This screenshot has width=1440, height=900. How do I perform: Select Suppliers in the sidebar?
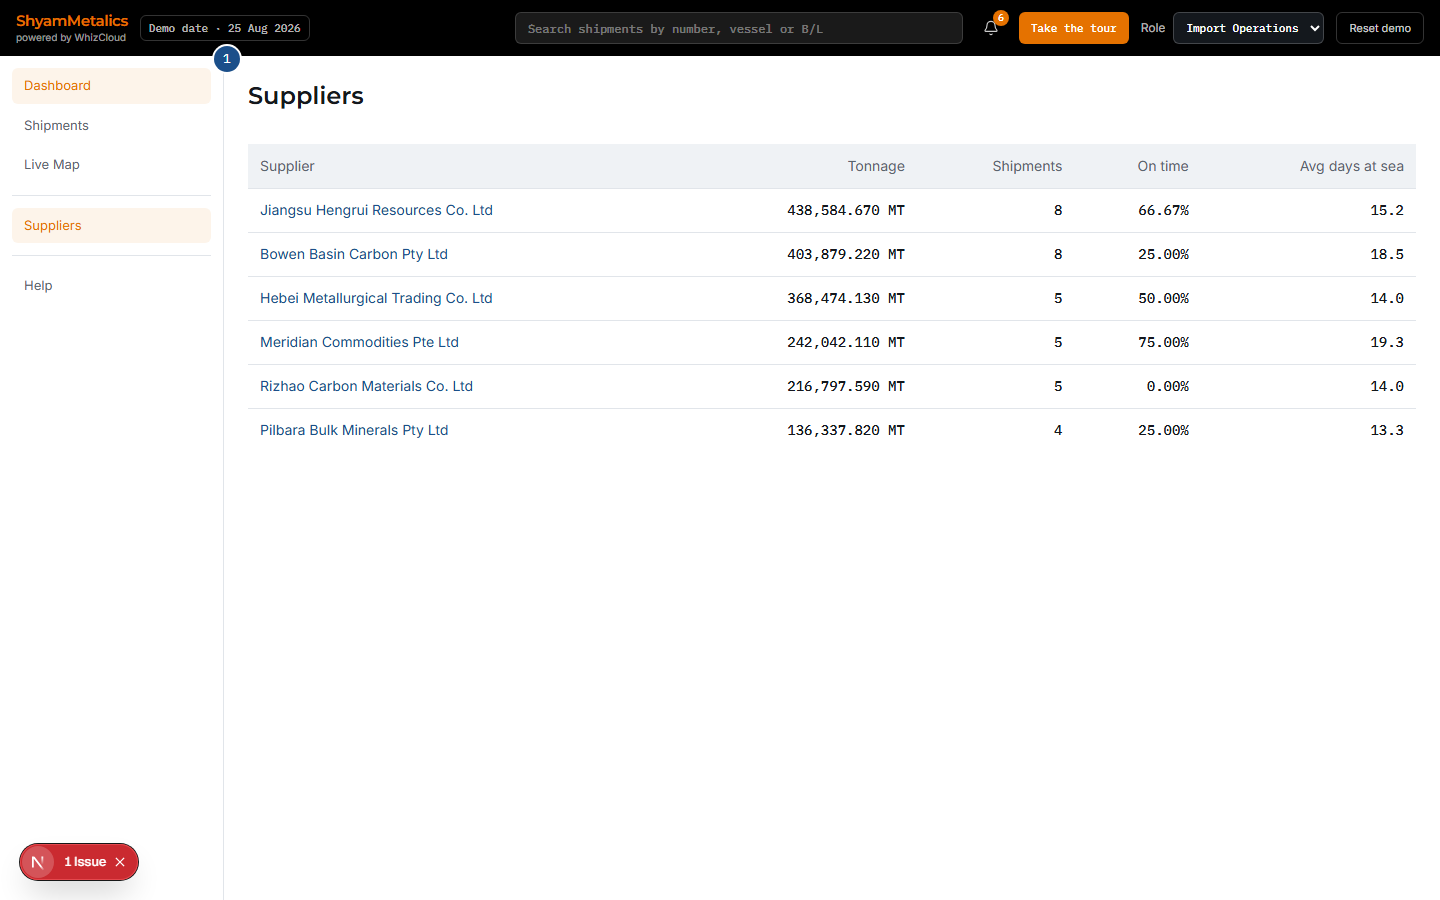tap(111, 226)
